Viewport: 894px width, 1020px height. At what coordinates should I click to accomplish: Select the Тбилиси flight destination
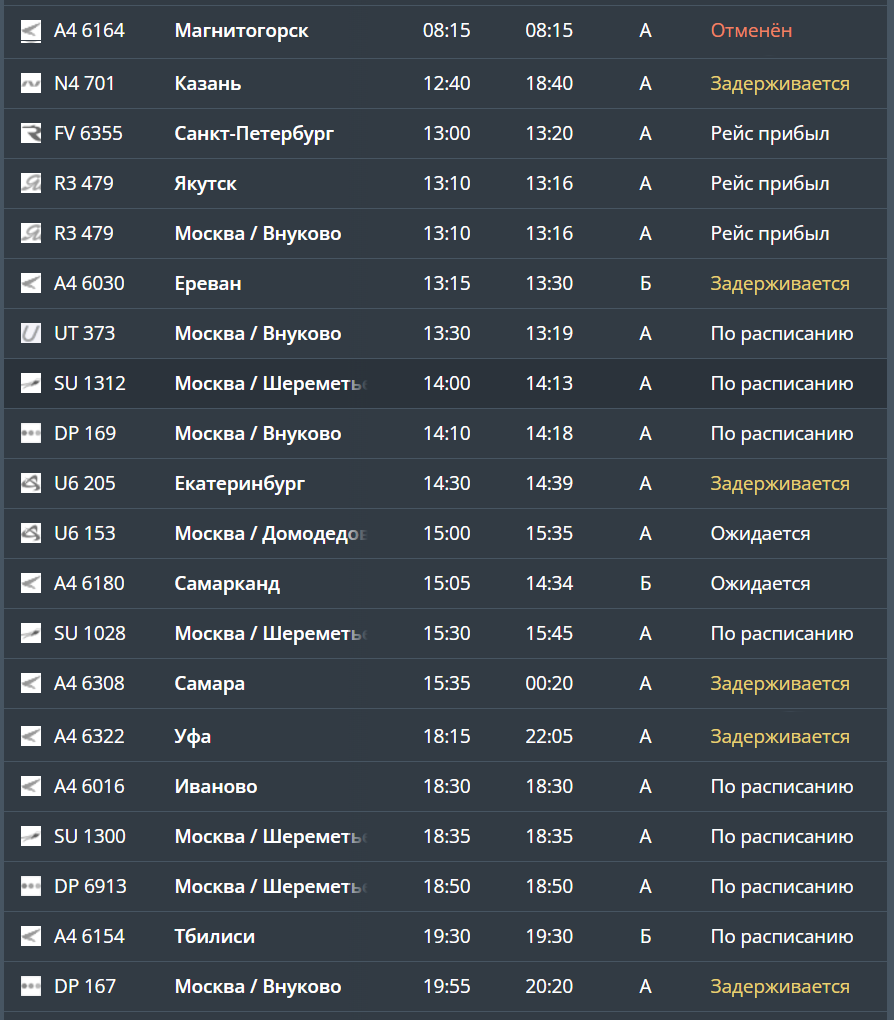click(x=214, y=937)
